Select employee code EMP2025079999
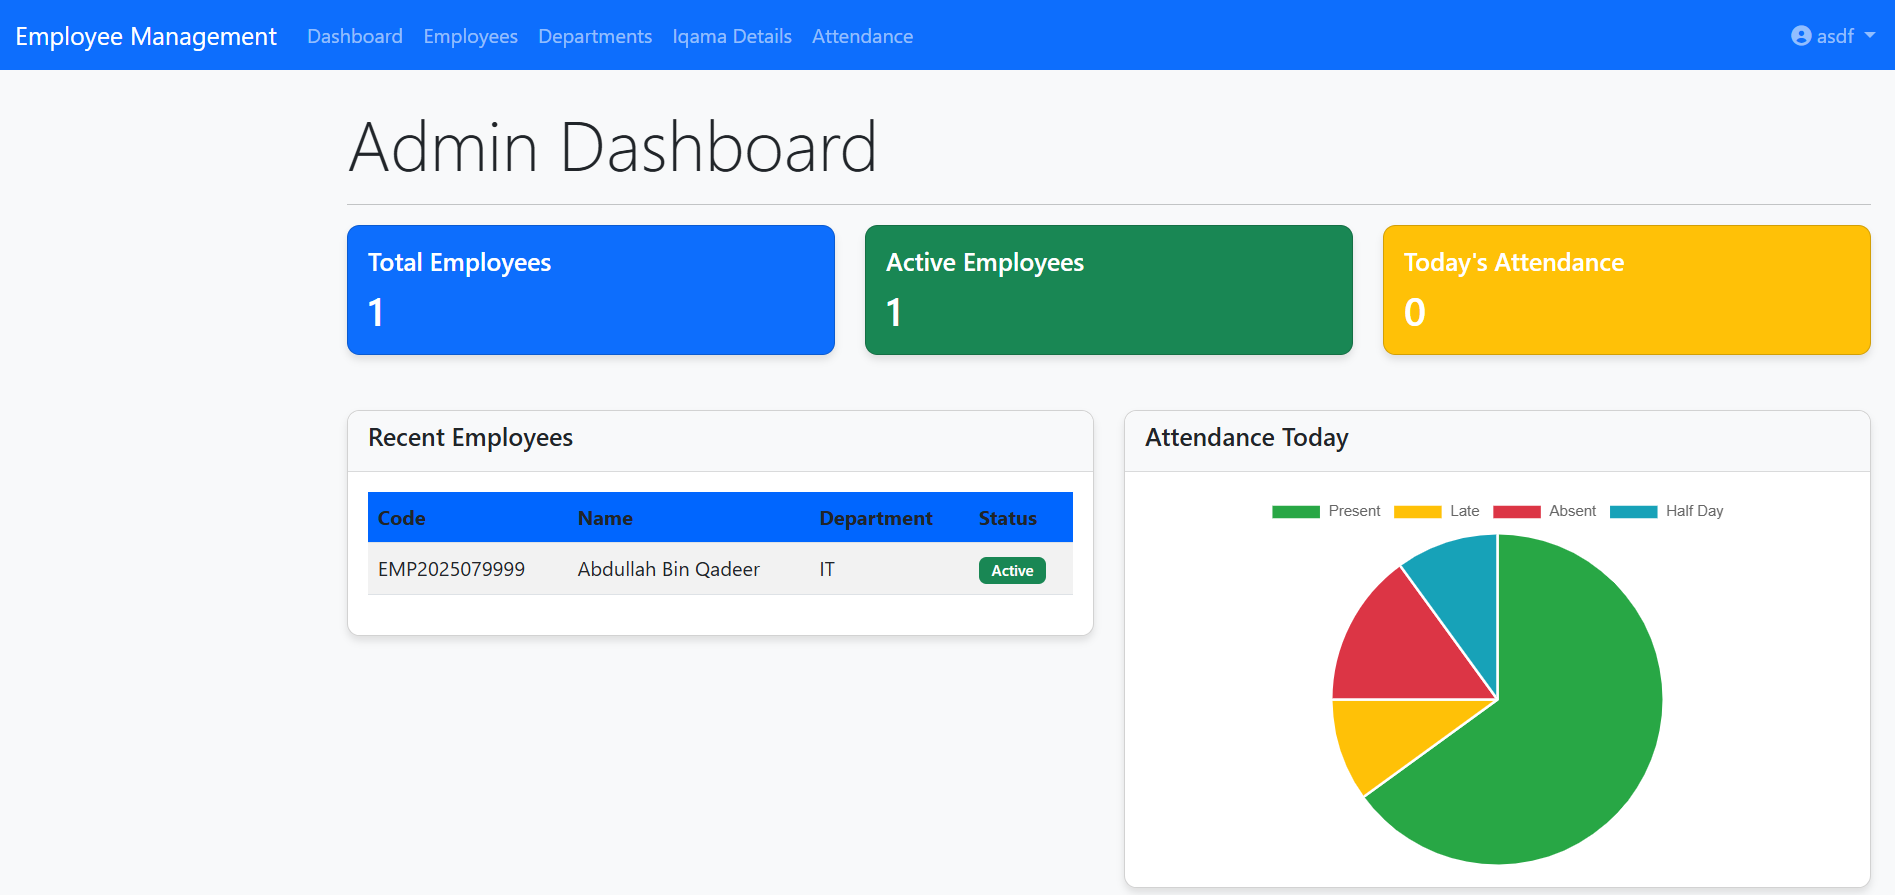The width and height of the screenshot is (1895, 895). coord(451,569)
